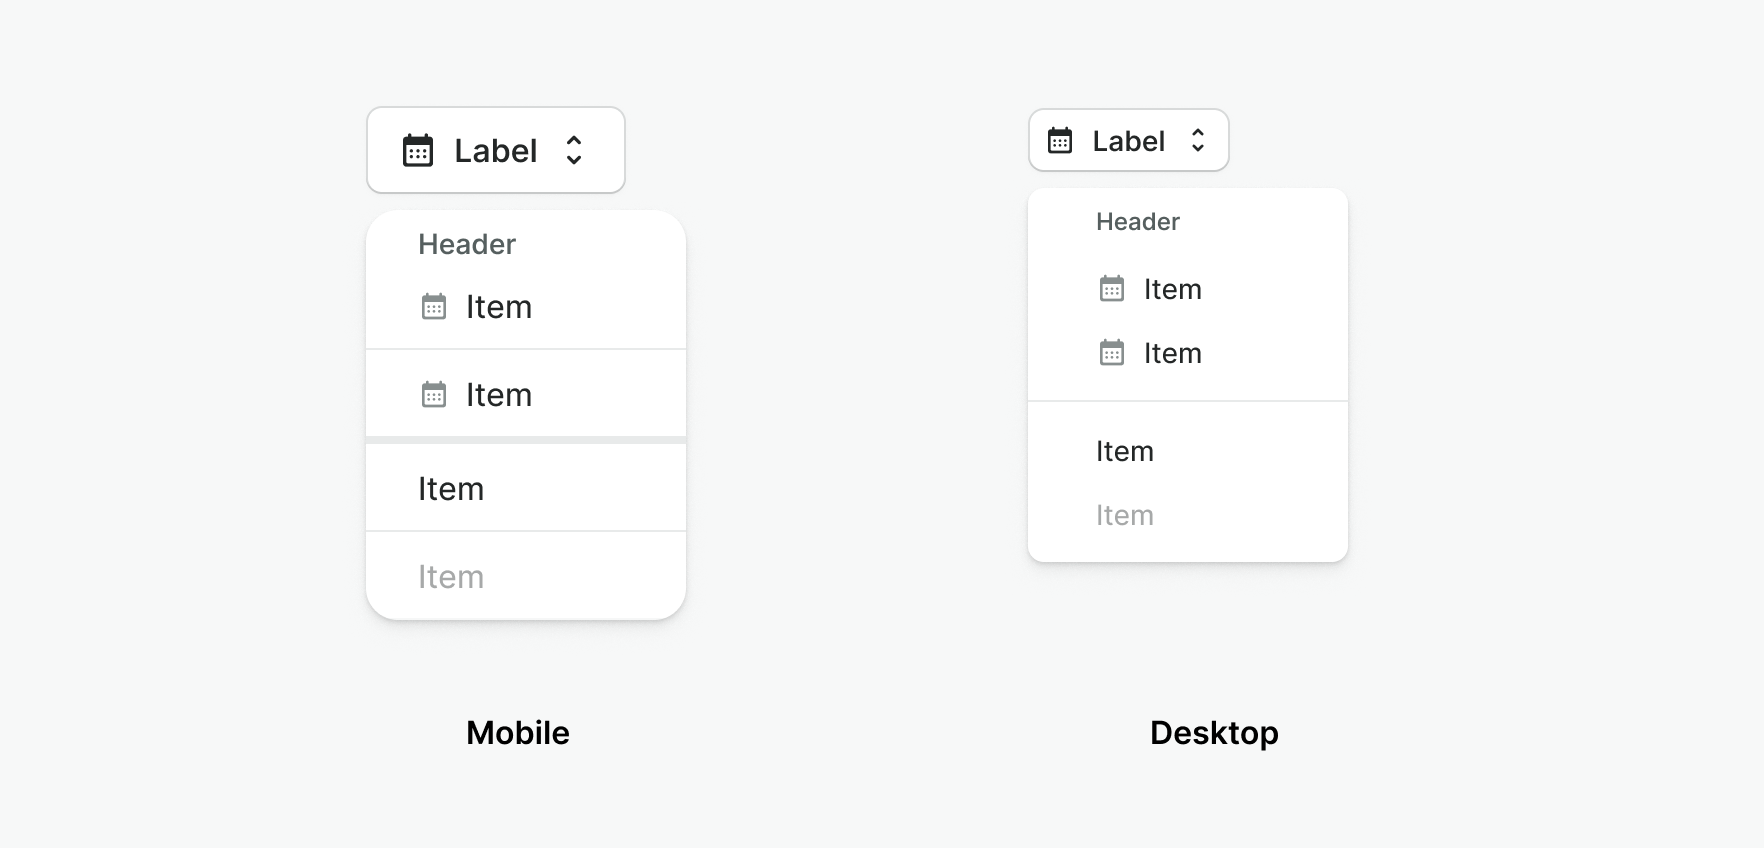The width and height of the screenshot is (1764, 848).
Task: Click the first item's calendar icon in Desktop menu
Action: (1112, 289)
